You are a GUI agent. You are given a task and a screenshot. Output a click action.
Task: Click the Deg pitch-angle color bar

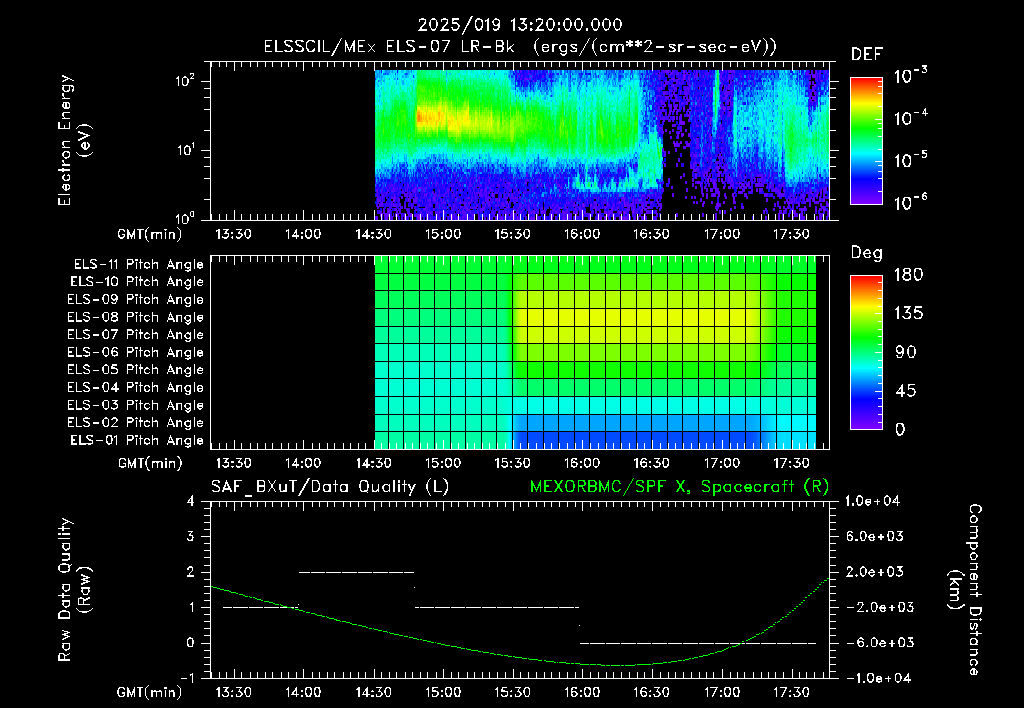(x=866, y=353)
